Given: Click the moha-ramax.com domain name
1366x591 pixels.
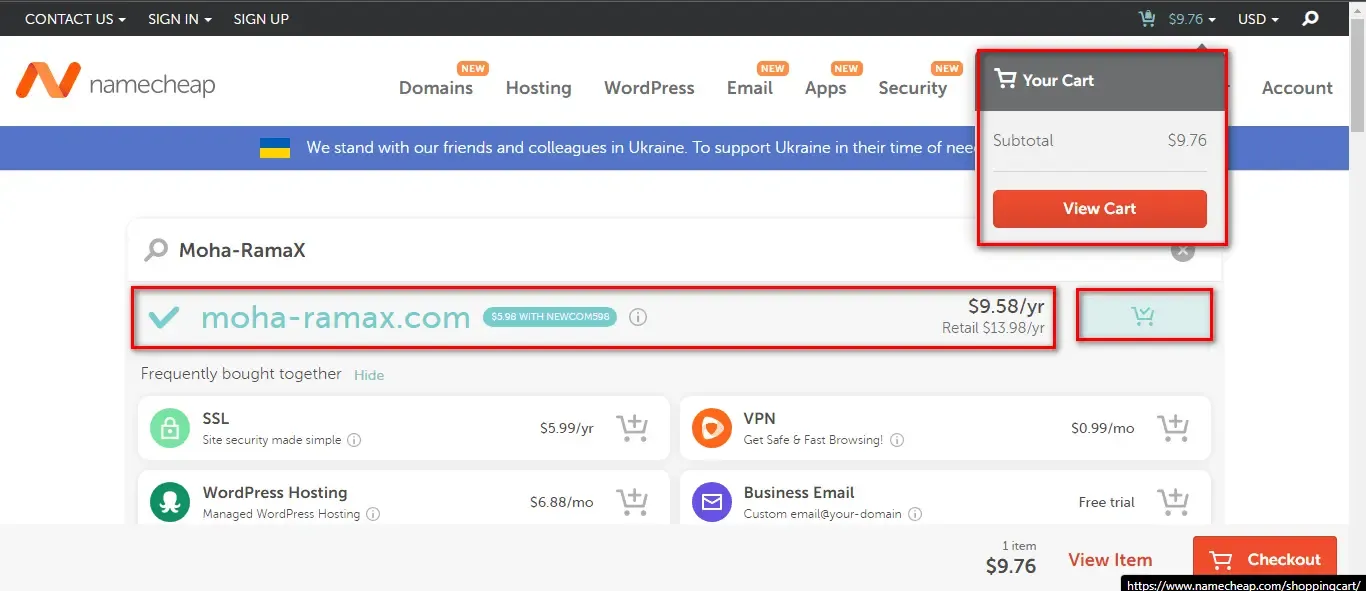Looking at the screenshot, I should pyautogui.click(x=336, y=318).
